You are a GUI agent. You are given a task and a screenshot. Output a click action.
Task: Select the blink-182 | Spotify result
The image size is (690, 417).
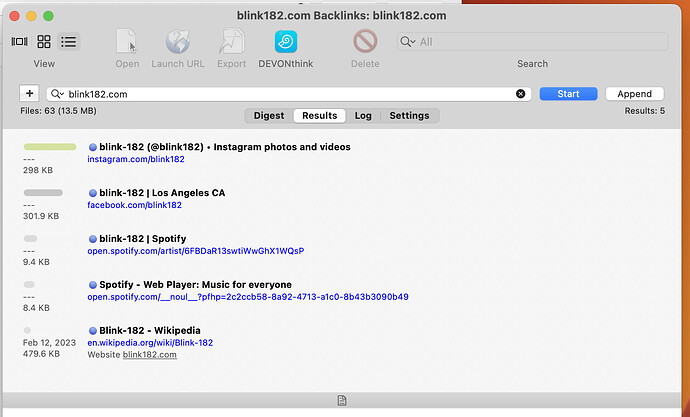click(x=143, y=239)
